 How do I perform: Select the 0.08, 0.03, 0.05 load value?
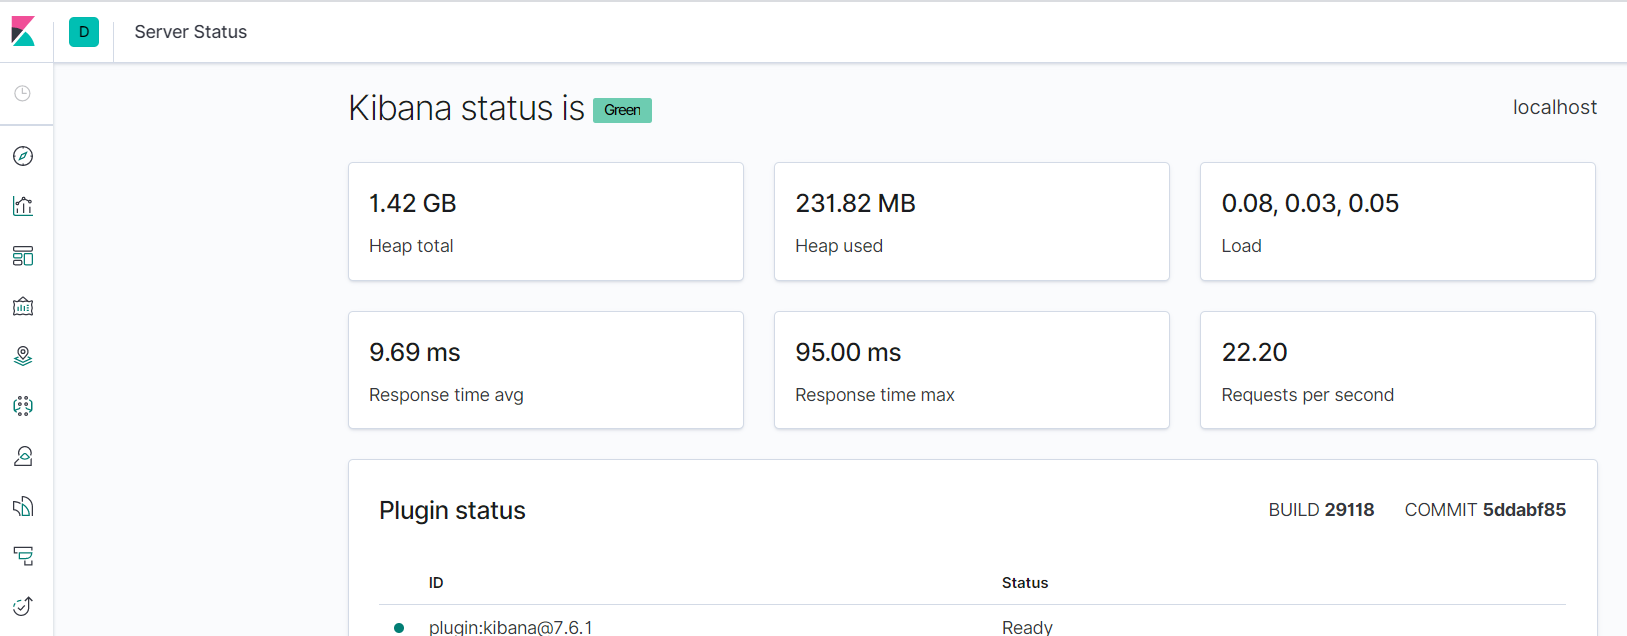[x=1310, y=203]
